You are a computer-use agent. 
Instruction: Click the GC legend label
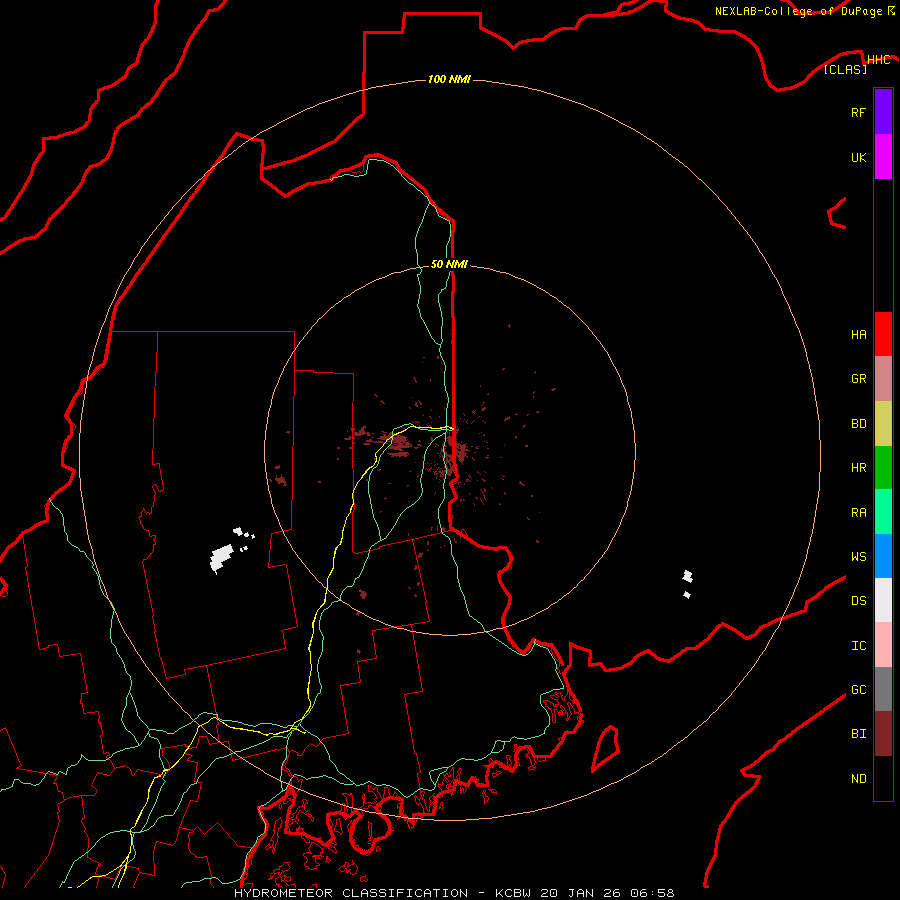[x=858, y=690]
